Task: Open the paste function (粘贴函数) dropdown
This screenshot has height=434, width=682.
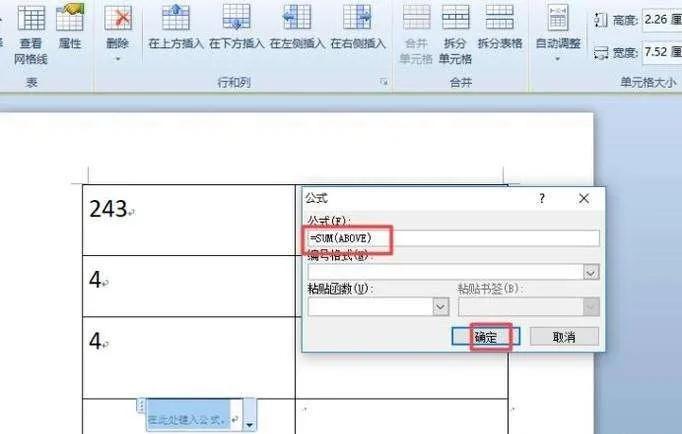Action: click(441, 307)
